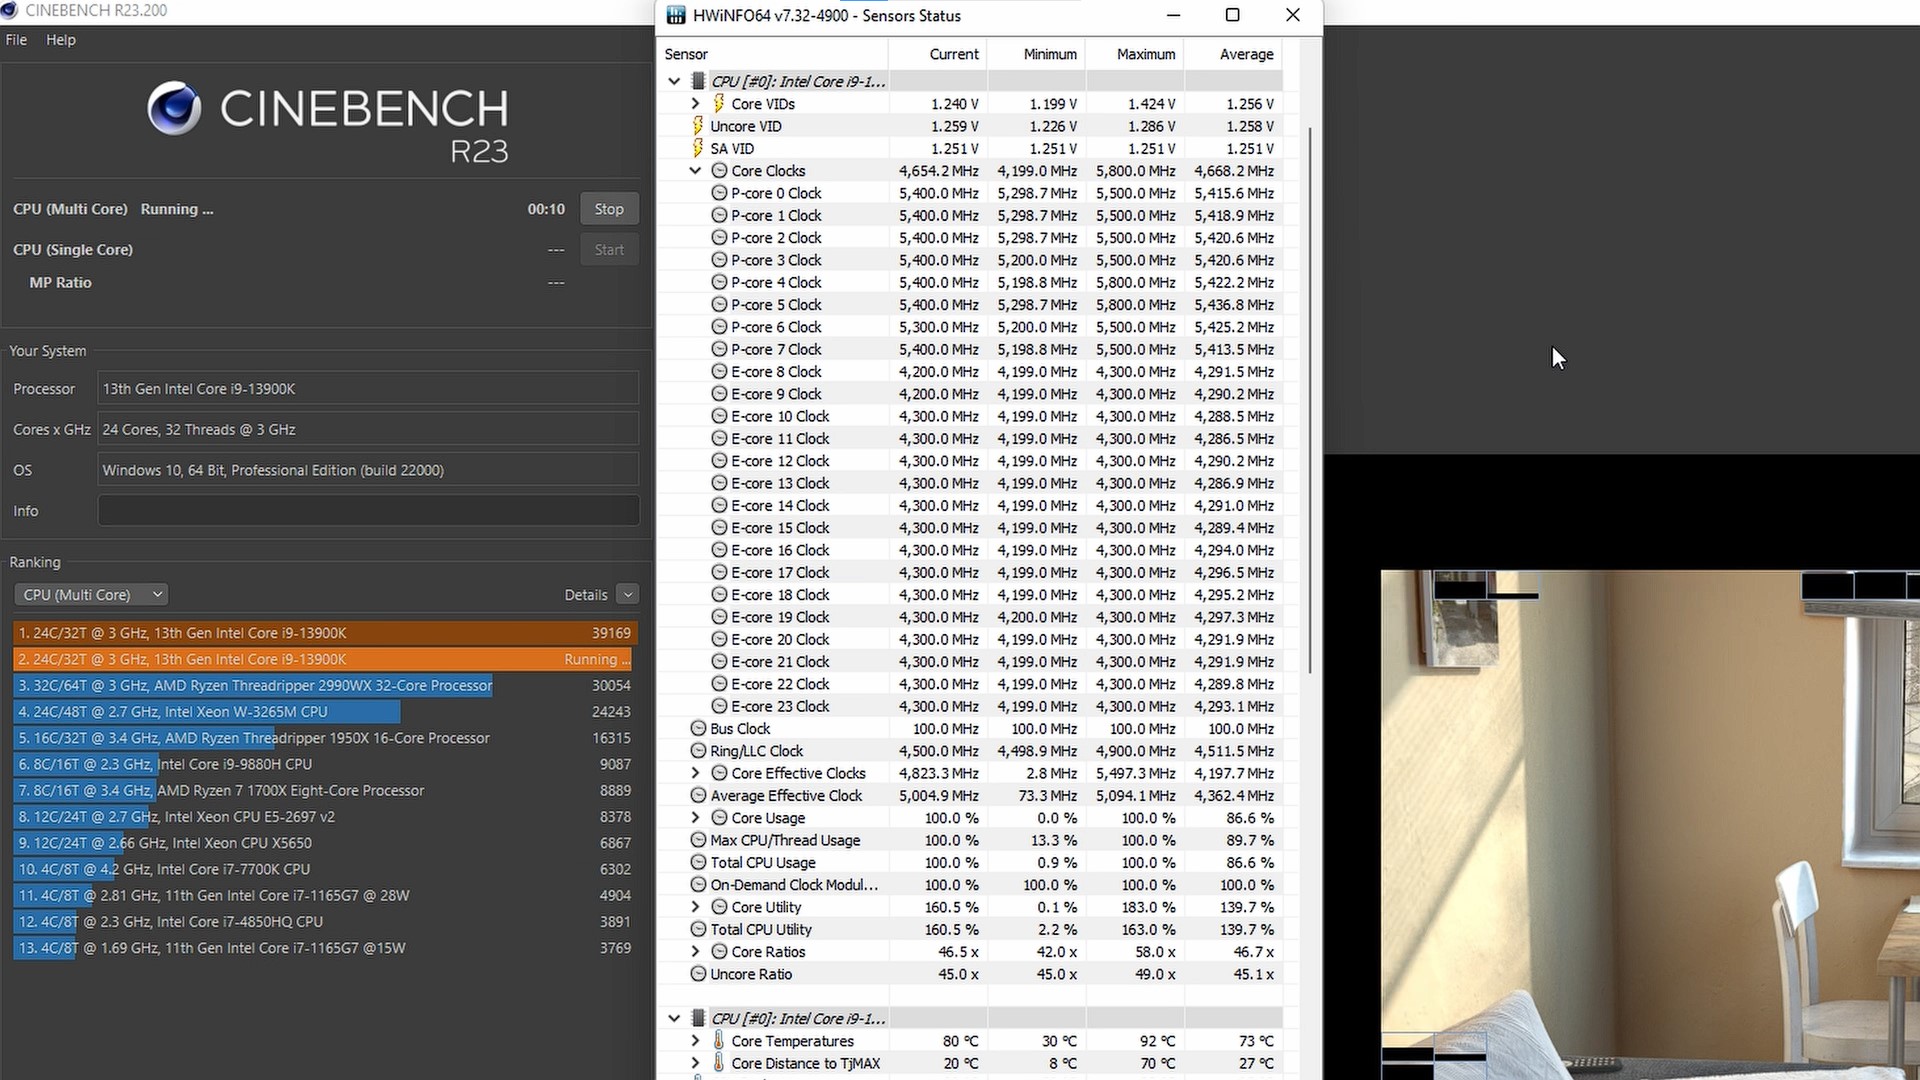Click the icon beside Bus Clock
The height and width of the screenshot is (1080, 1920).
click(x=698, y=728)
